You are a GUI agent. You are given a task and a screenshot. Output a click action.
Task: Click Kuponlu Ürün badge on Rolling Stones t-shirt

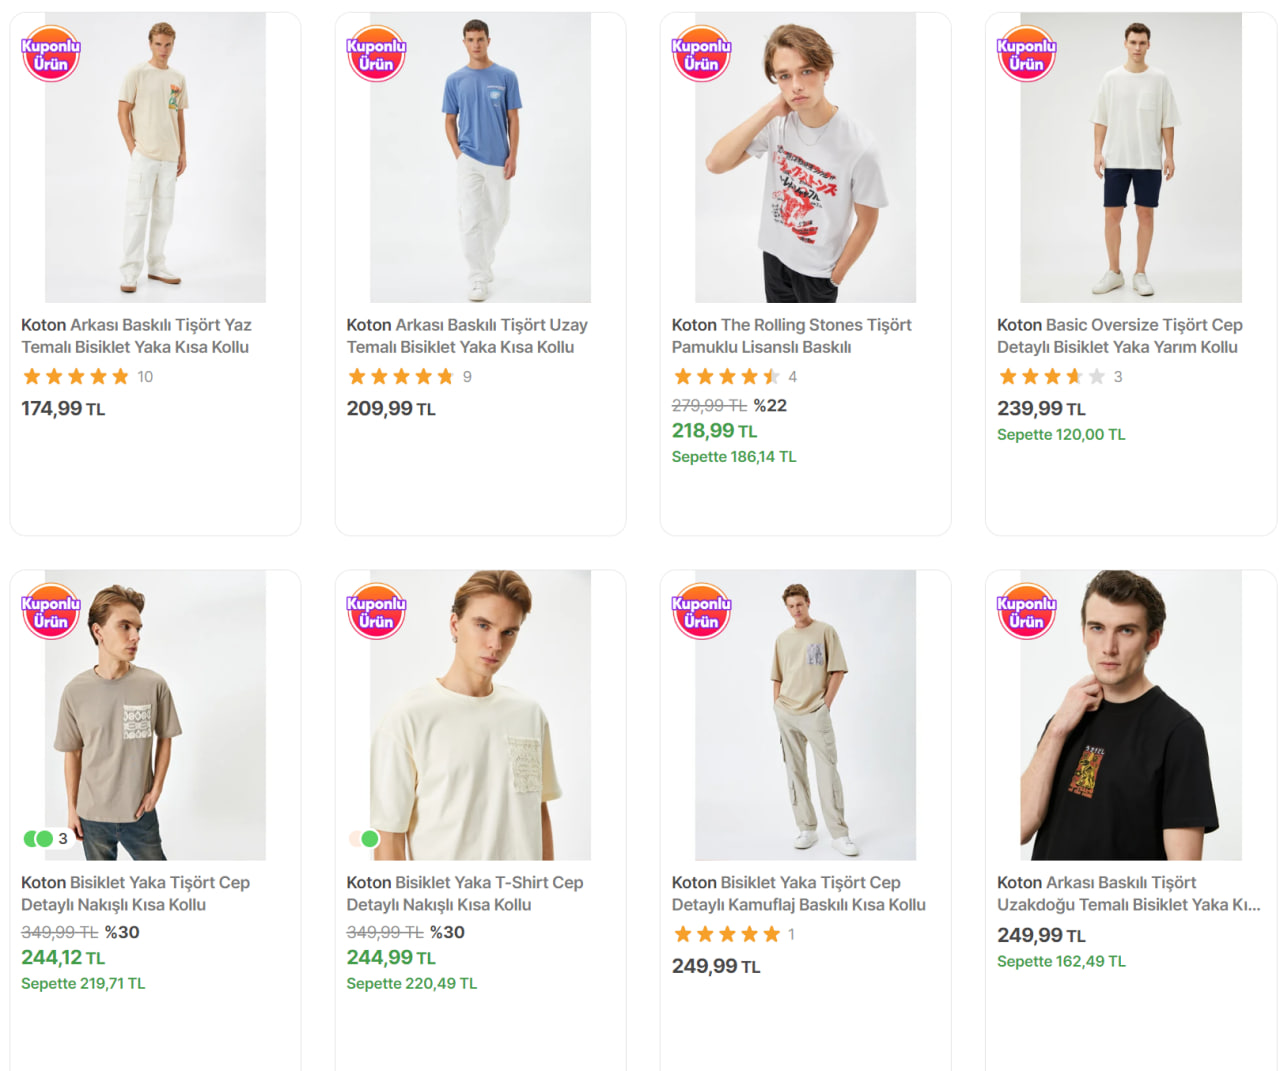coord(701,54)
